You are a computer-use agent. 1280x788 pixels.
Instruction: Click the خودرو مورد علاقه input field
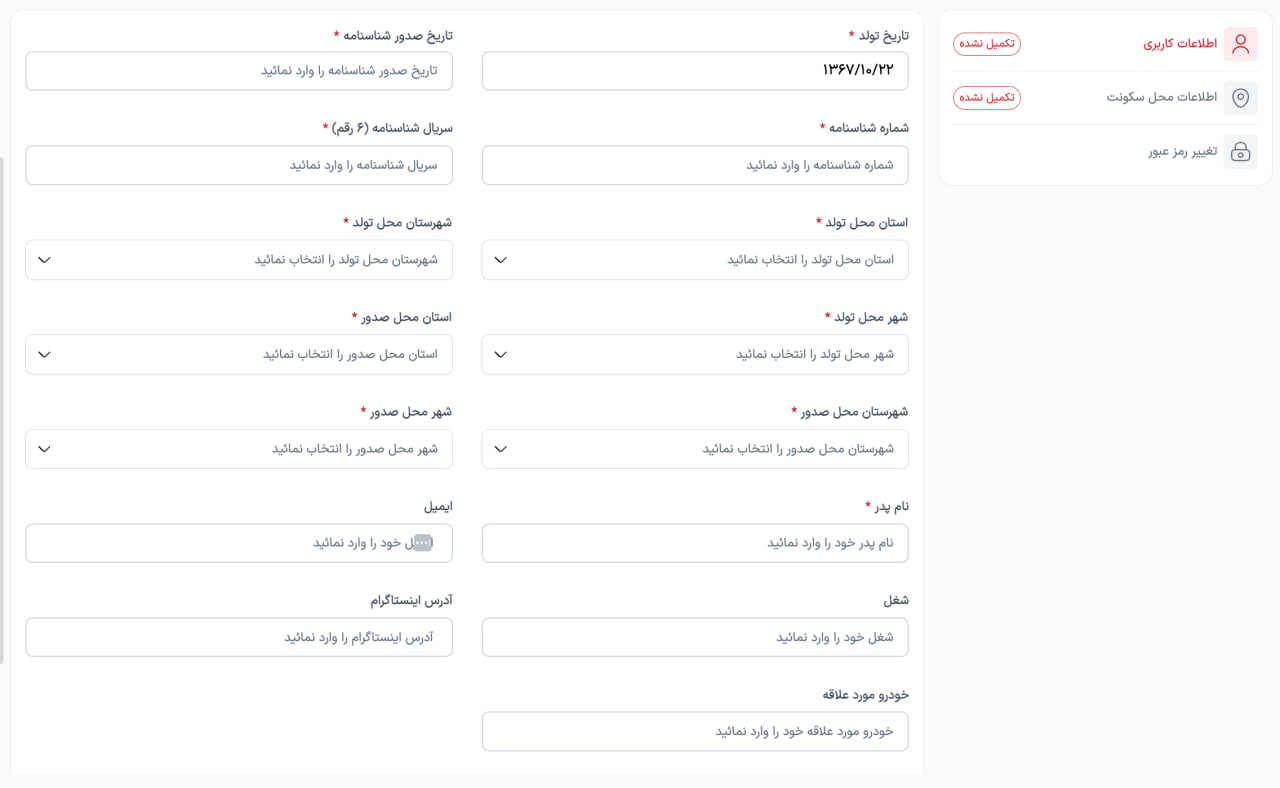pos(695,731)
